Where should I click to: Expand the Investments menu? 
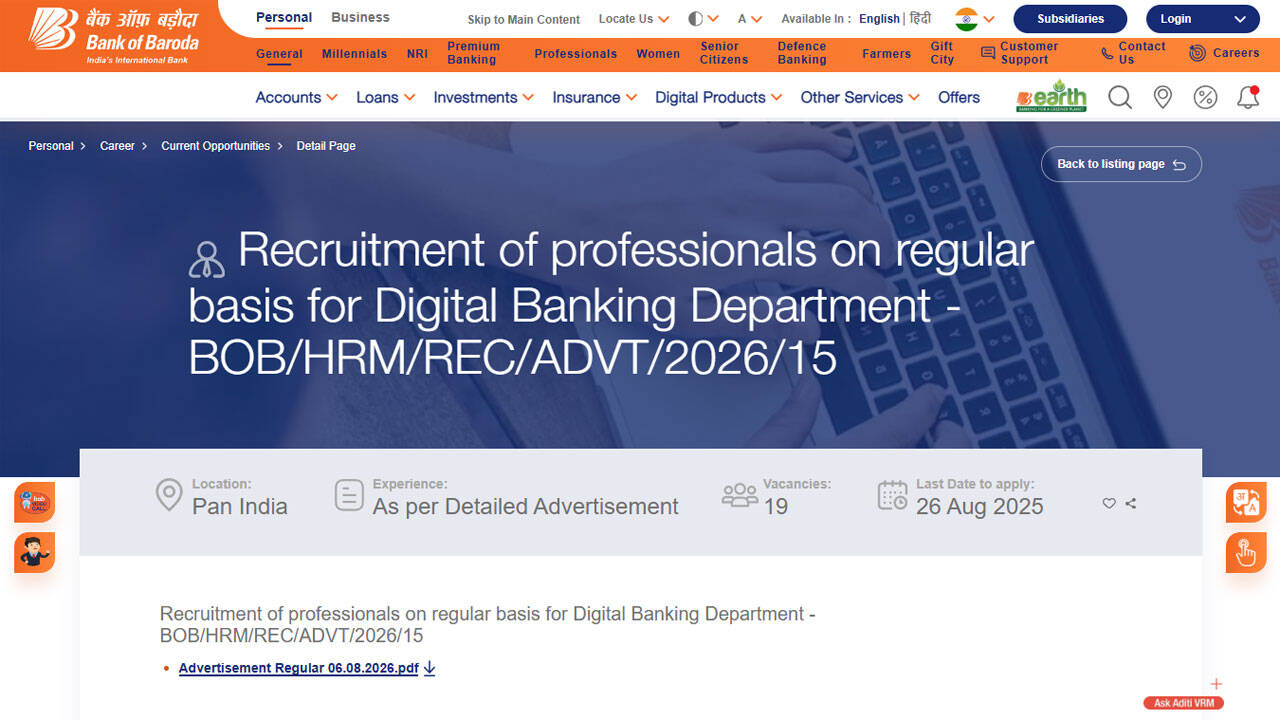click(x=483, y=97)
